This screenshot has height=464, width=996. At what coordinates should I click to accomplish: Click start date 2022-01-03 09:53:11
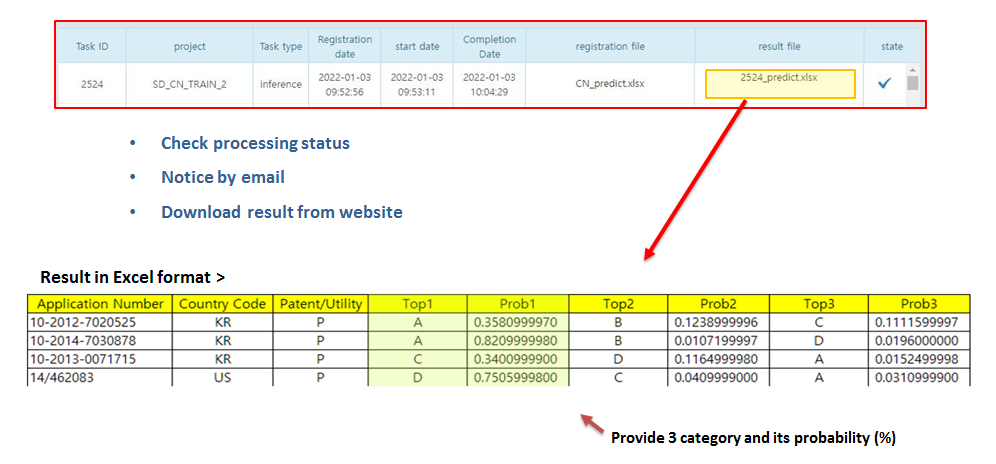[417, 84]
